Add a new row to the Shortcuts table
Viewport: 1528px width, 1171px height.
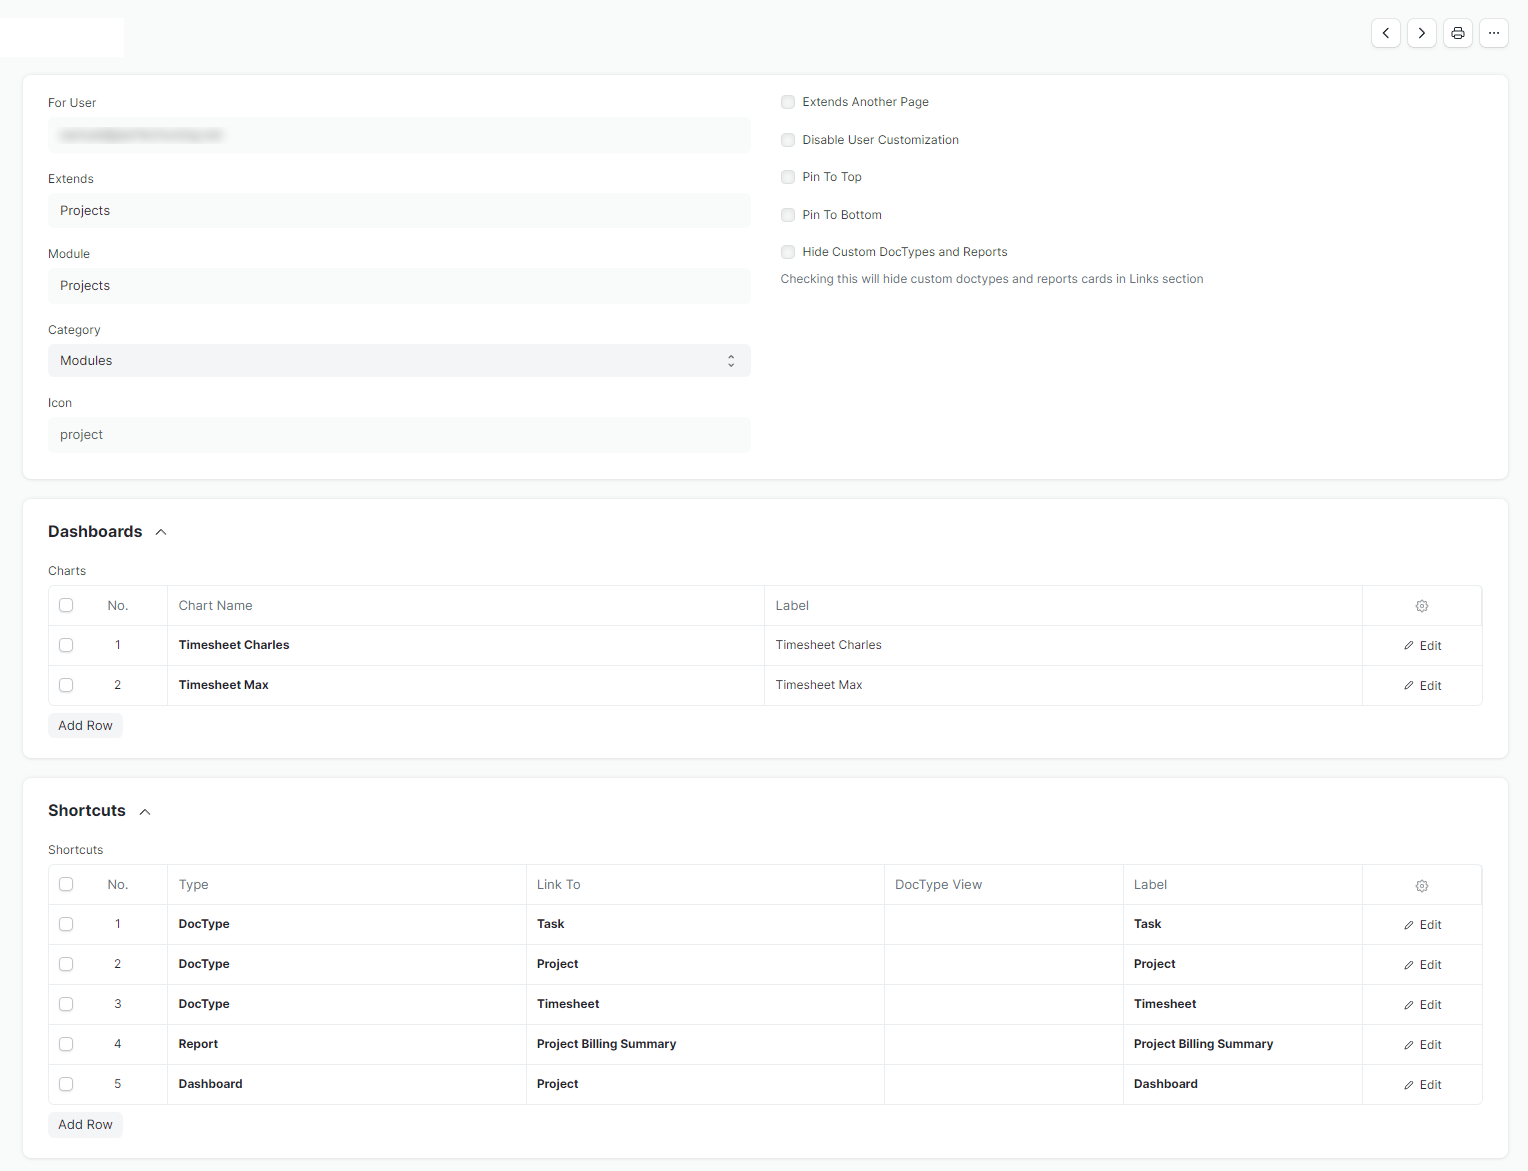point(85,1124)
